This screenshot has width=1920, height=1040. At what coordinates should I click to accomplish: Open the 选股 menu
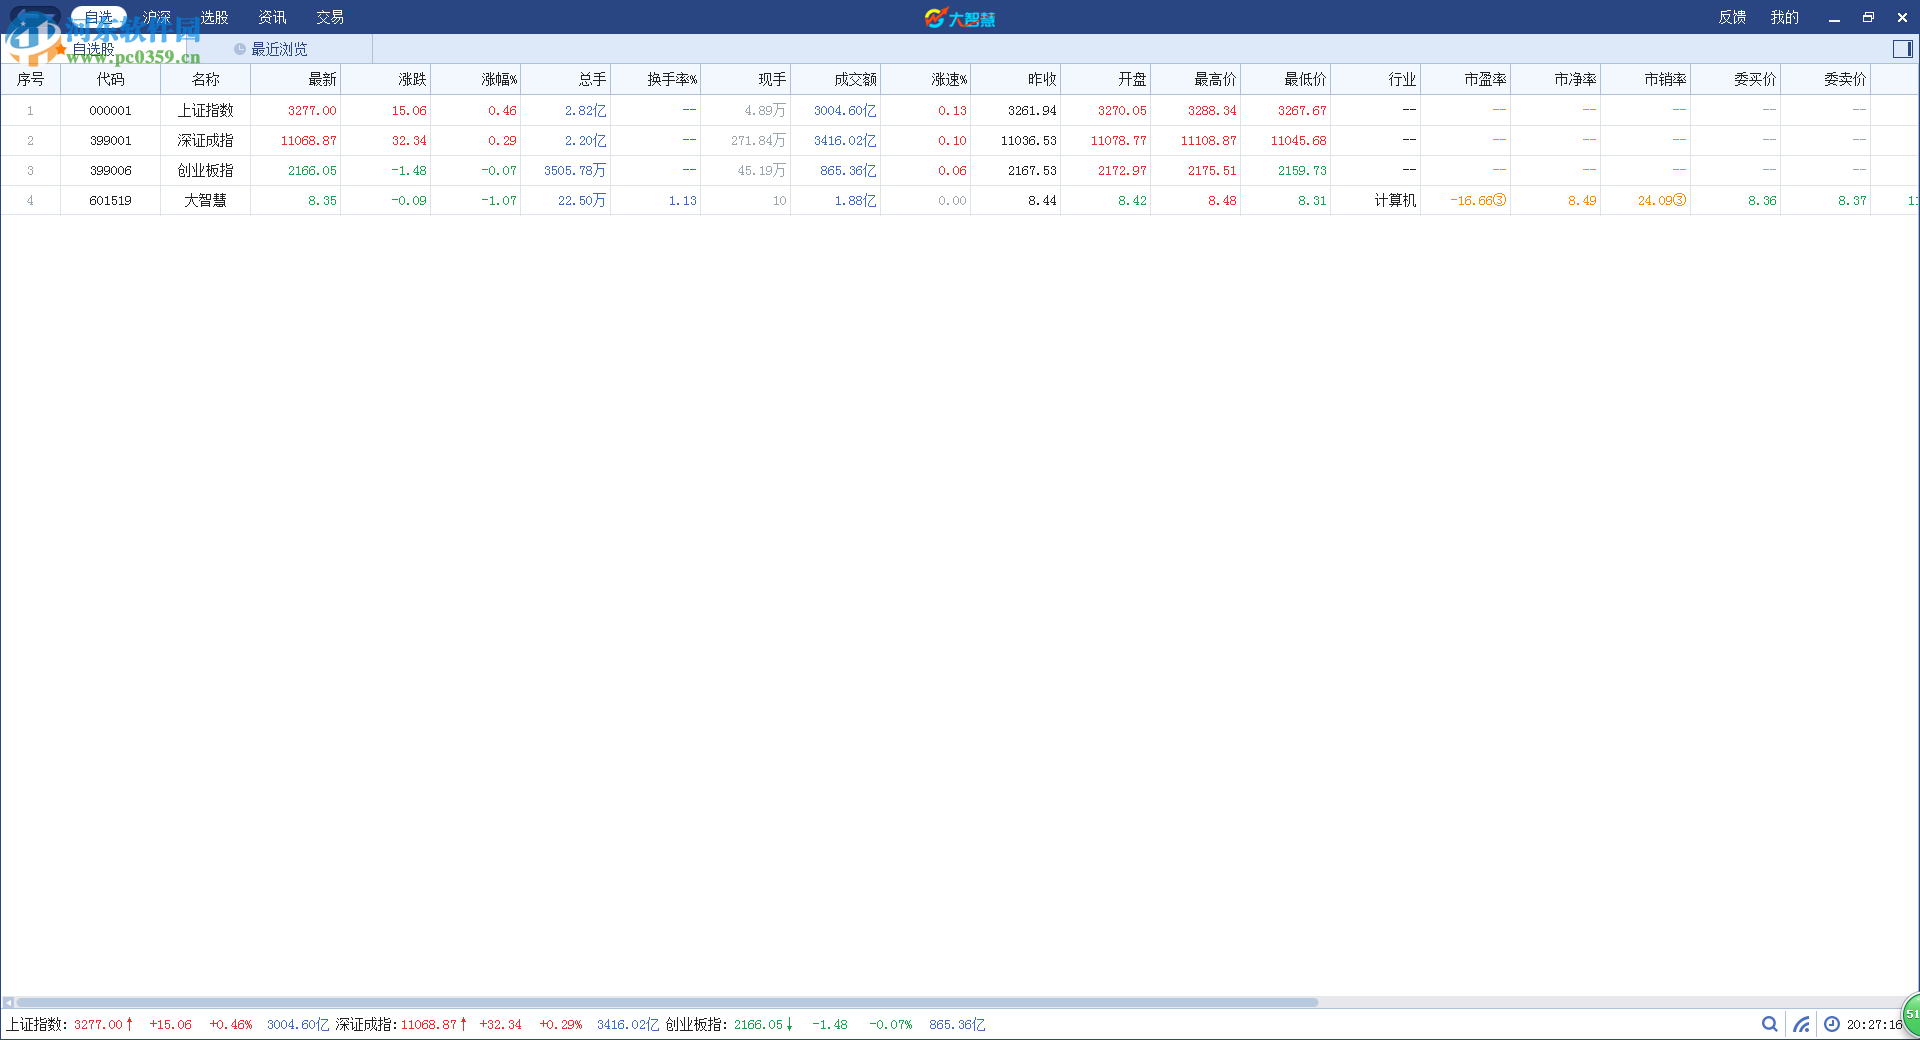(214, 17)
